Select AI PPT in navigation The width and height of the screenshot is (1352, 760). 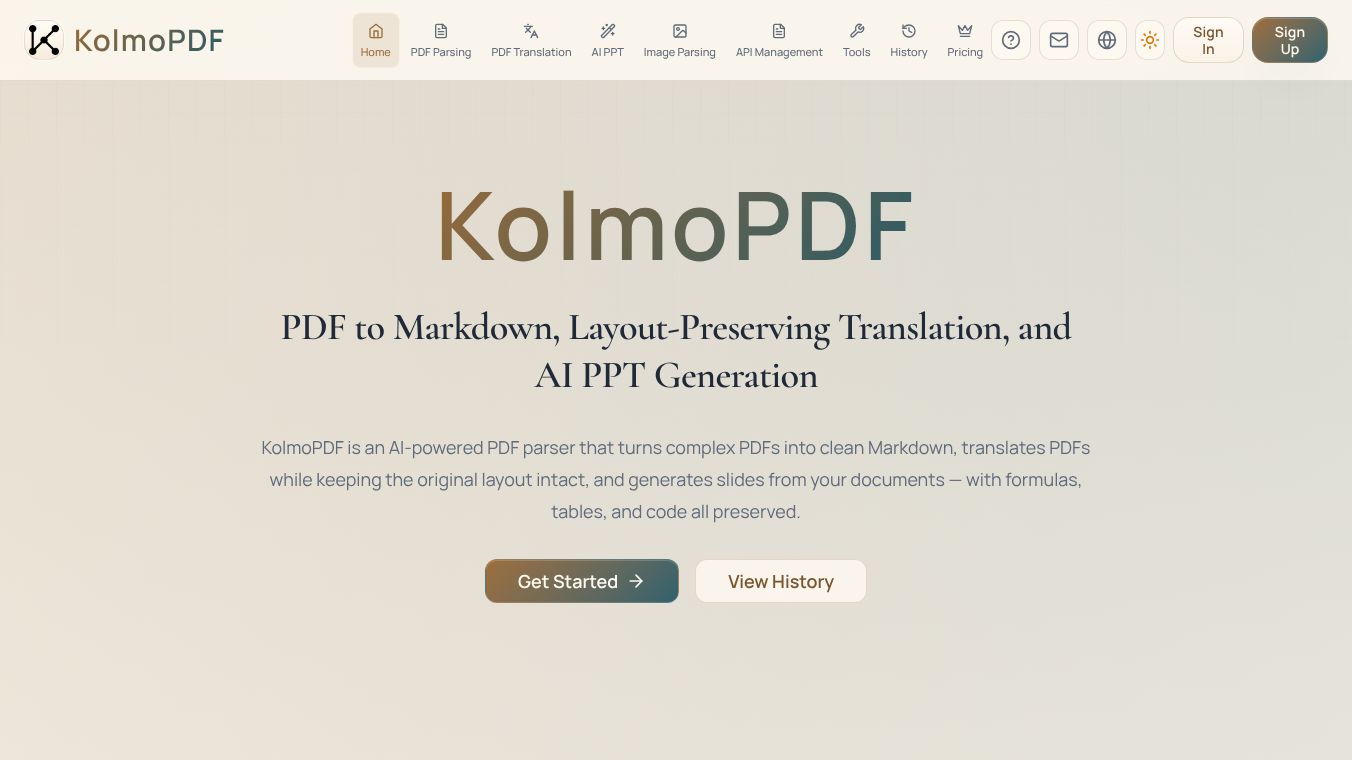pyautogui.click(x=607, y=40)
